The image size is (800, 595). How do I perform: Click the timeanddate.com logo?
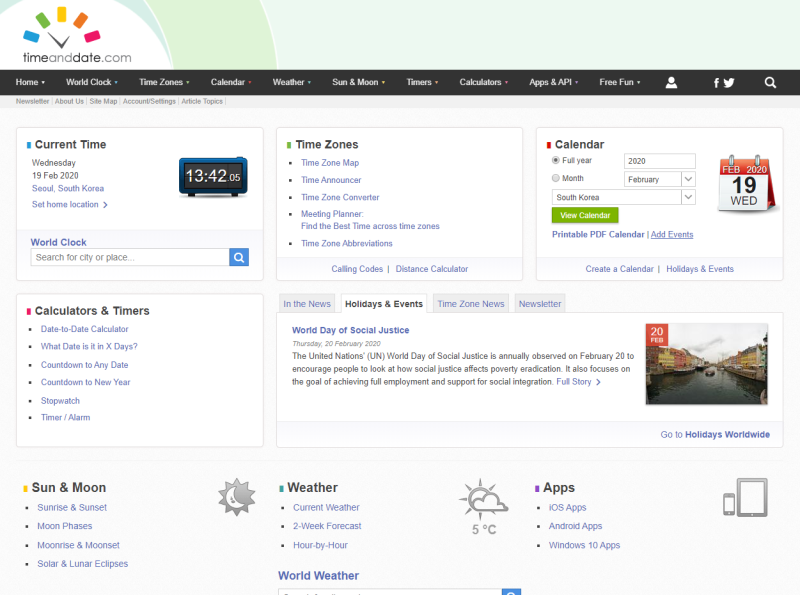tap(77, 35)
